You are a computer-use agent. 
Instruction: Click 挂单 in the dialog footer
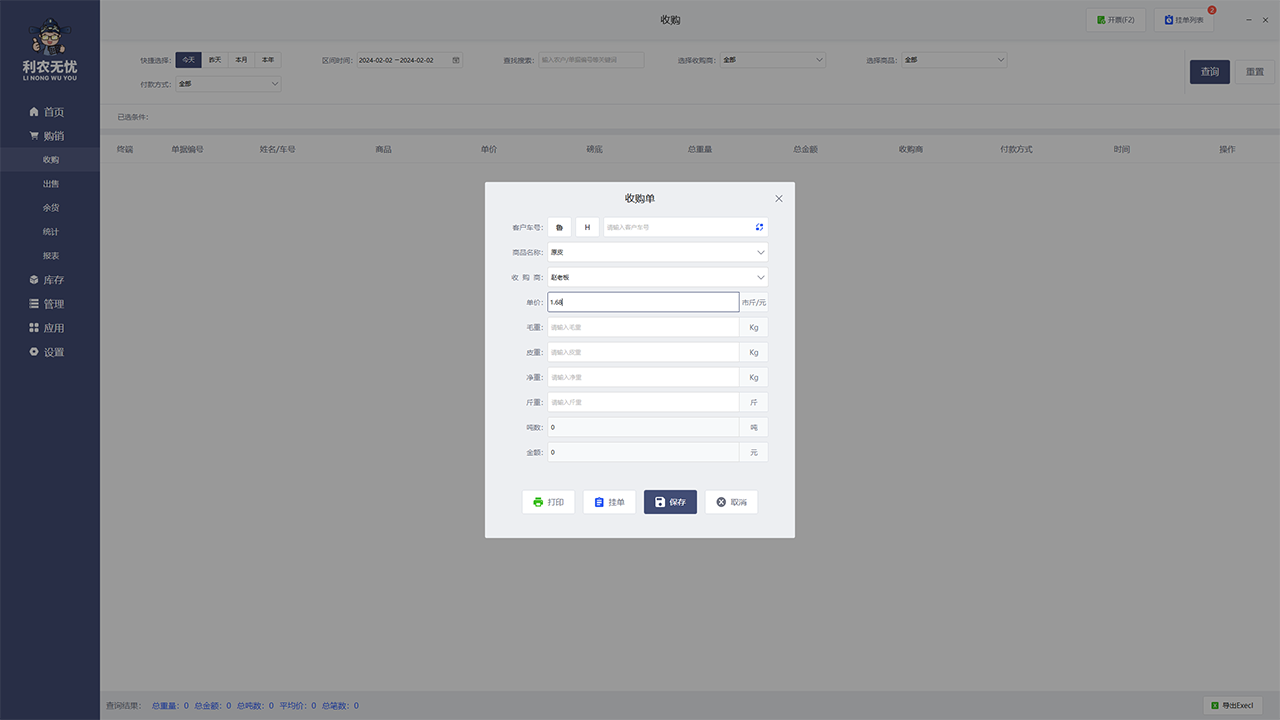click(x=609, y=502)
